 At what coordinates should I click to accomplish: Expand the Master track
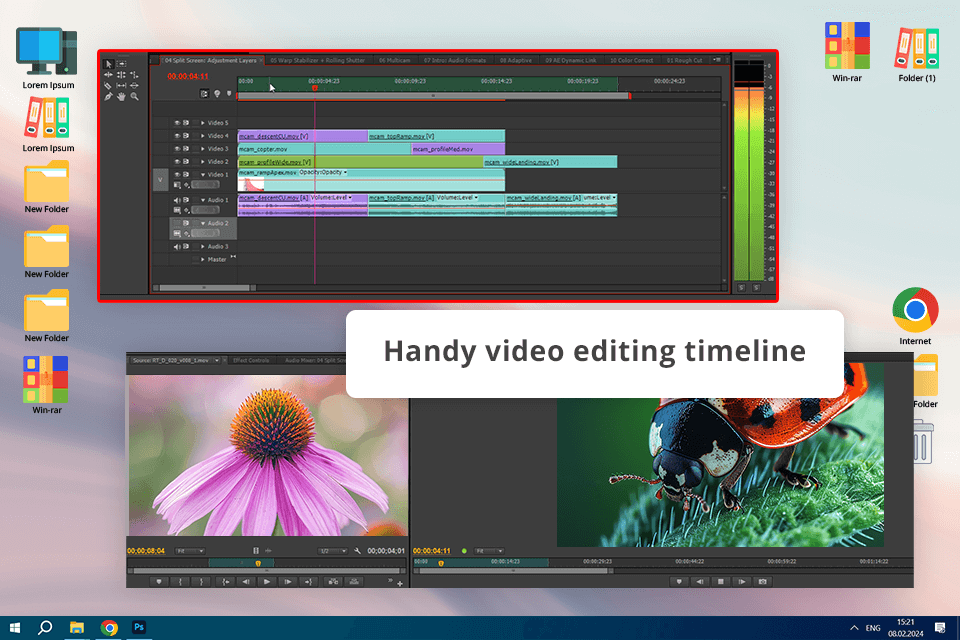(203, 259)
